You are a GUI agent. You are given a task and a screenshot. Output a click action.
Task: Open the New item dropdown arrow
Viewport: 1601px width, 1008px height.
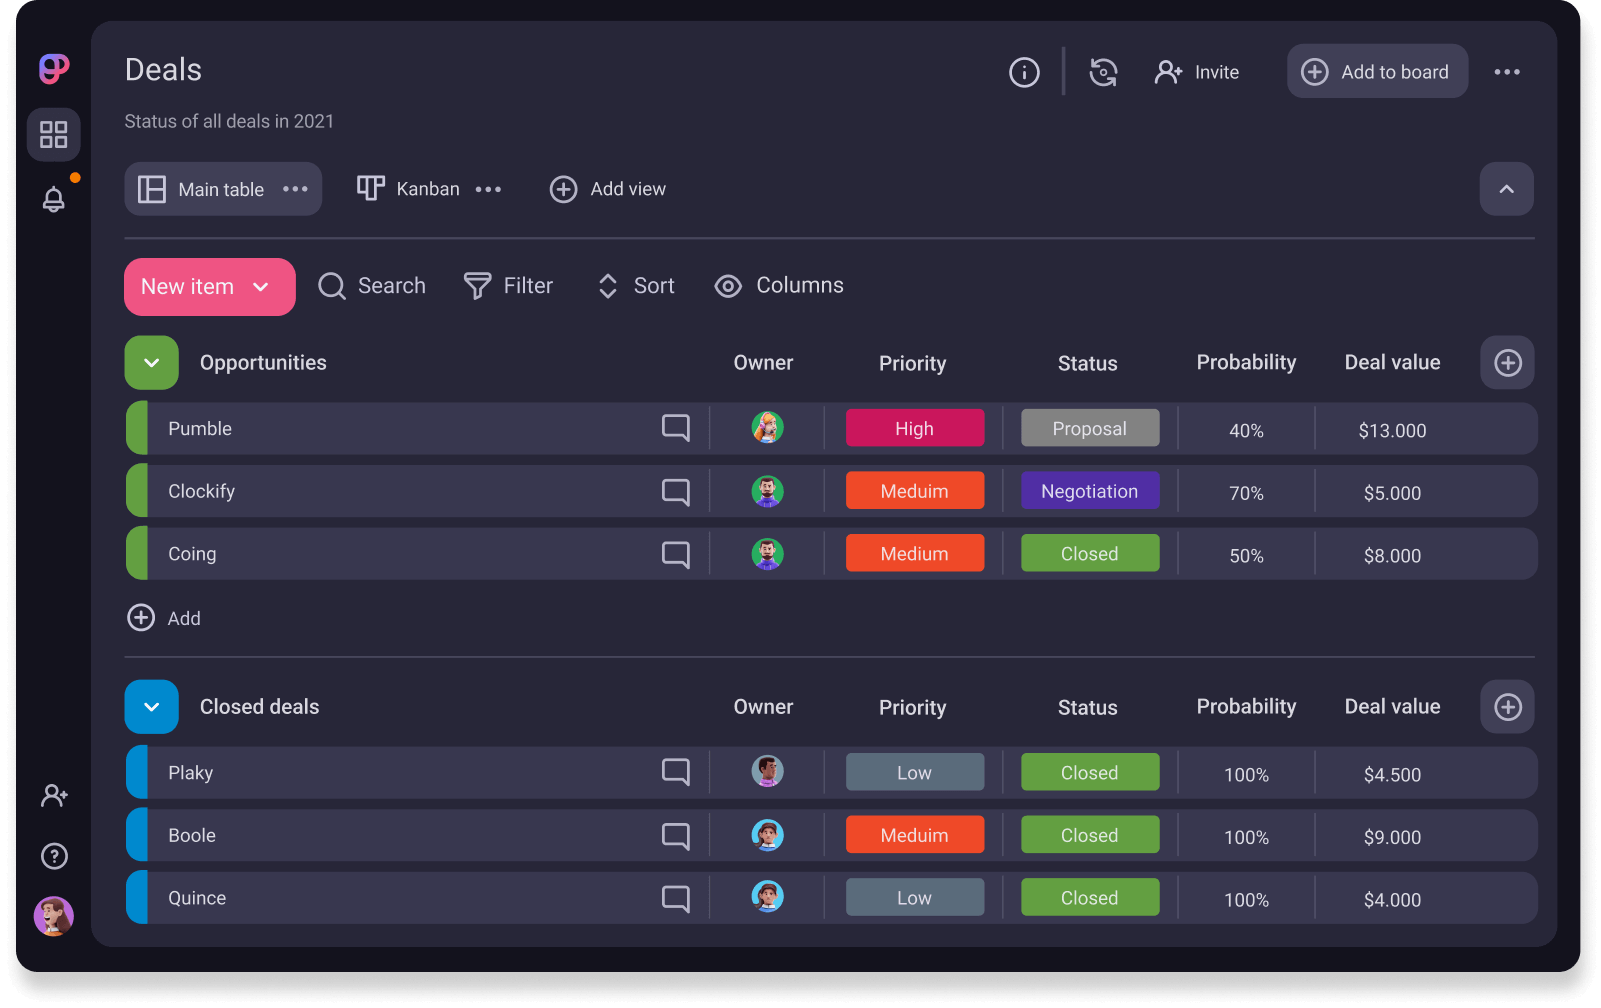[262, 286]
